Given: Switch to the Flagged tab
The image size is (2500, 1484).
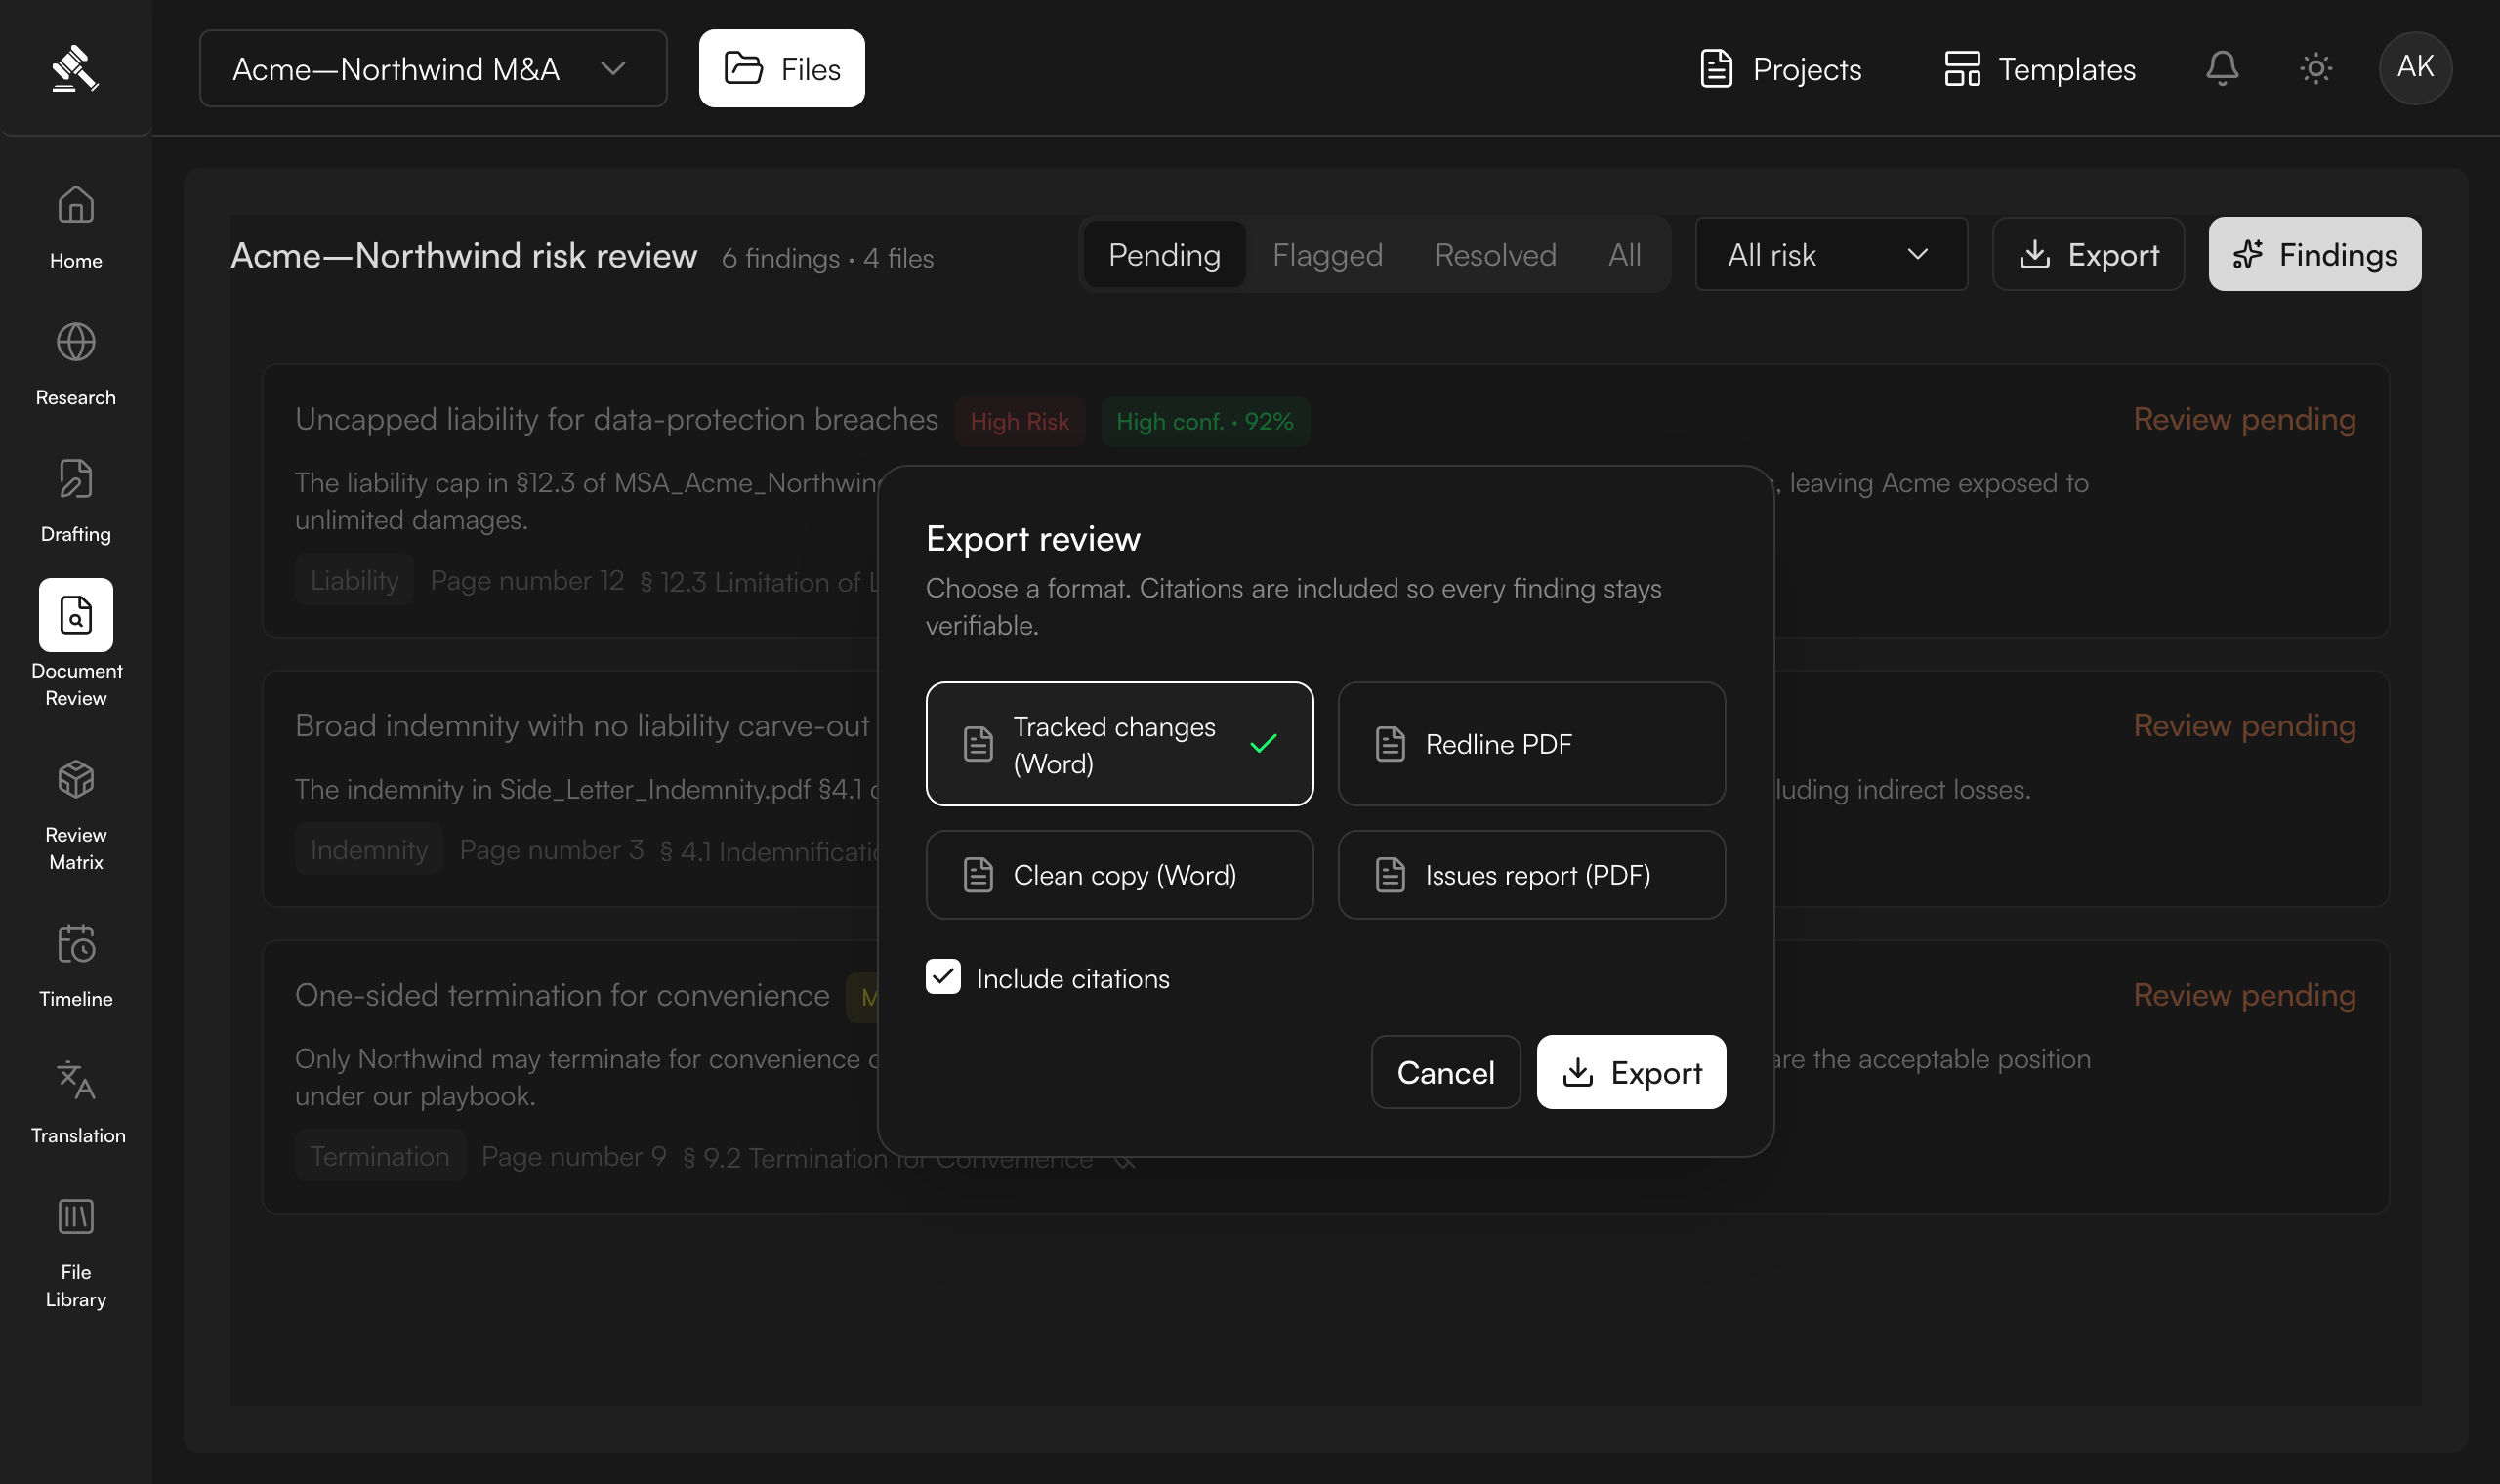Looking at the screenshot, I should (1327, 254).
